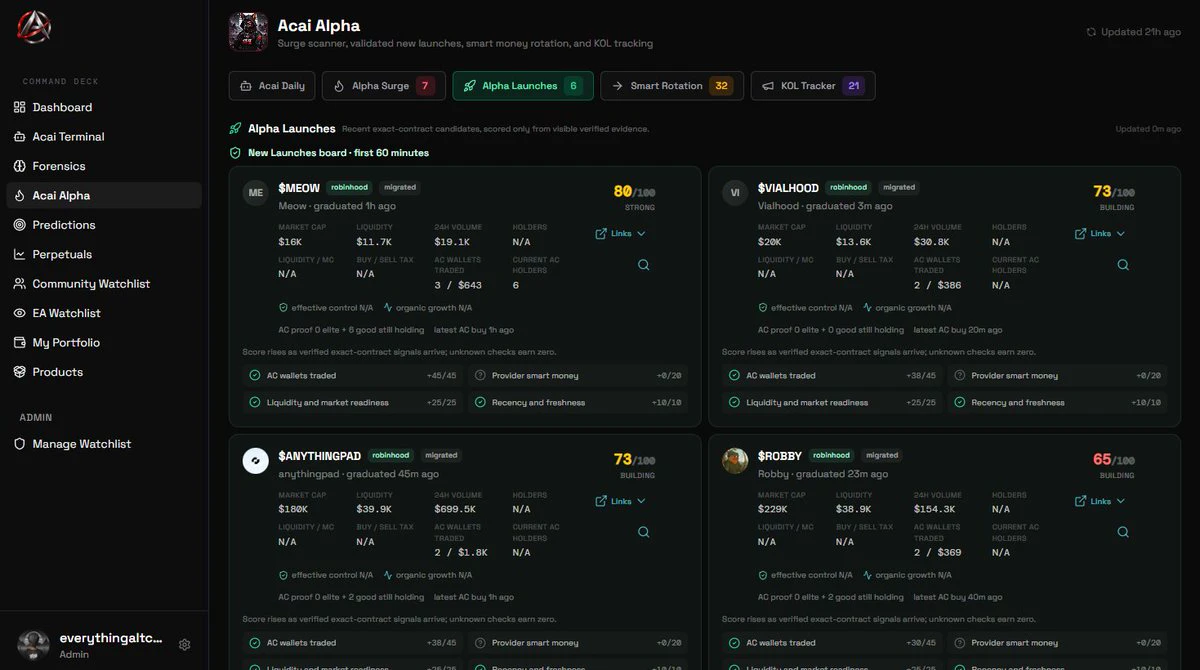Click Liquidity and market readiness on $MEOW card
Screen dimensions: 1200x670
pos(353,402)
